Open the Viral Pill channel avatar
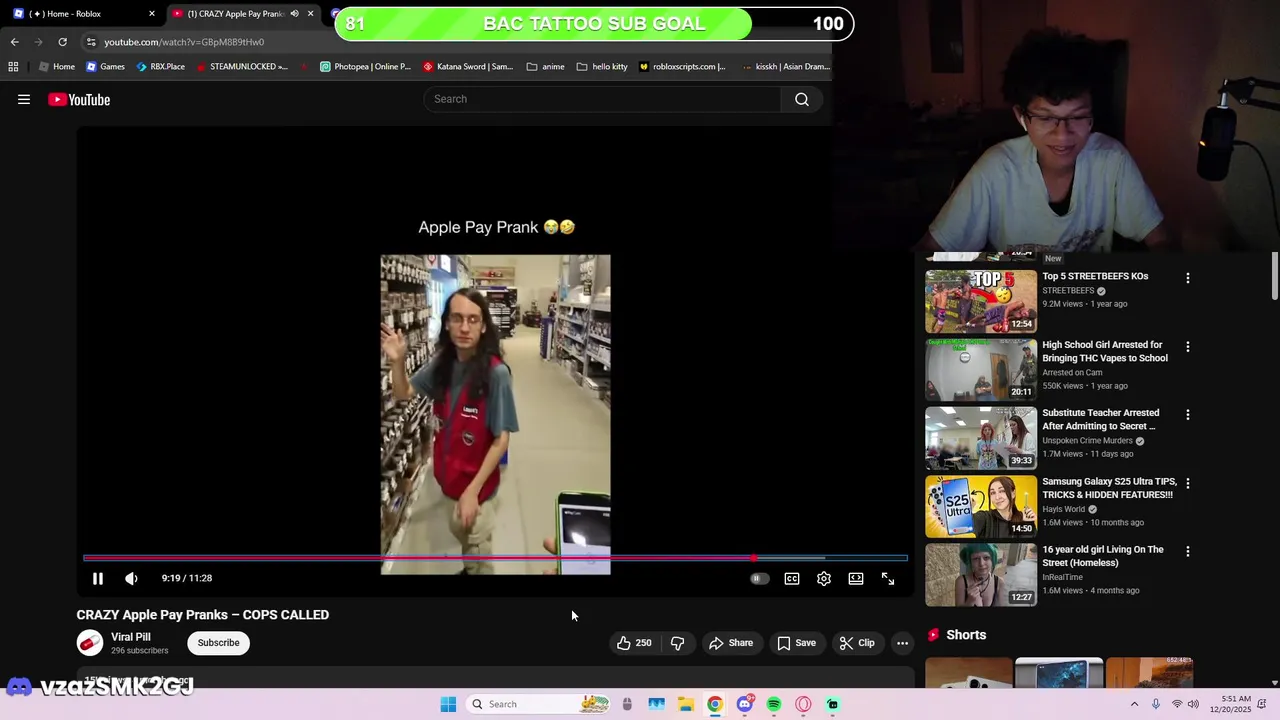 coord(90,643)
